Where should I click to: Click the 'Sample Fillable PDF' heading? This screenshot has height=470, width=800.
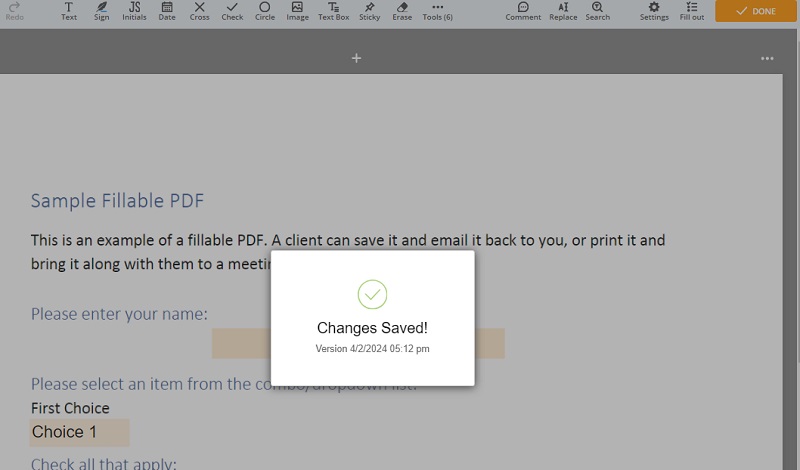[x=117, y=201]
